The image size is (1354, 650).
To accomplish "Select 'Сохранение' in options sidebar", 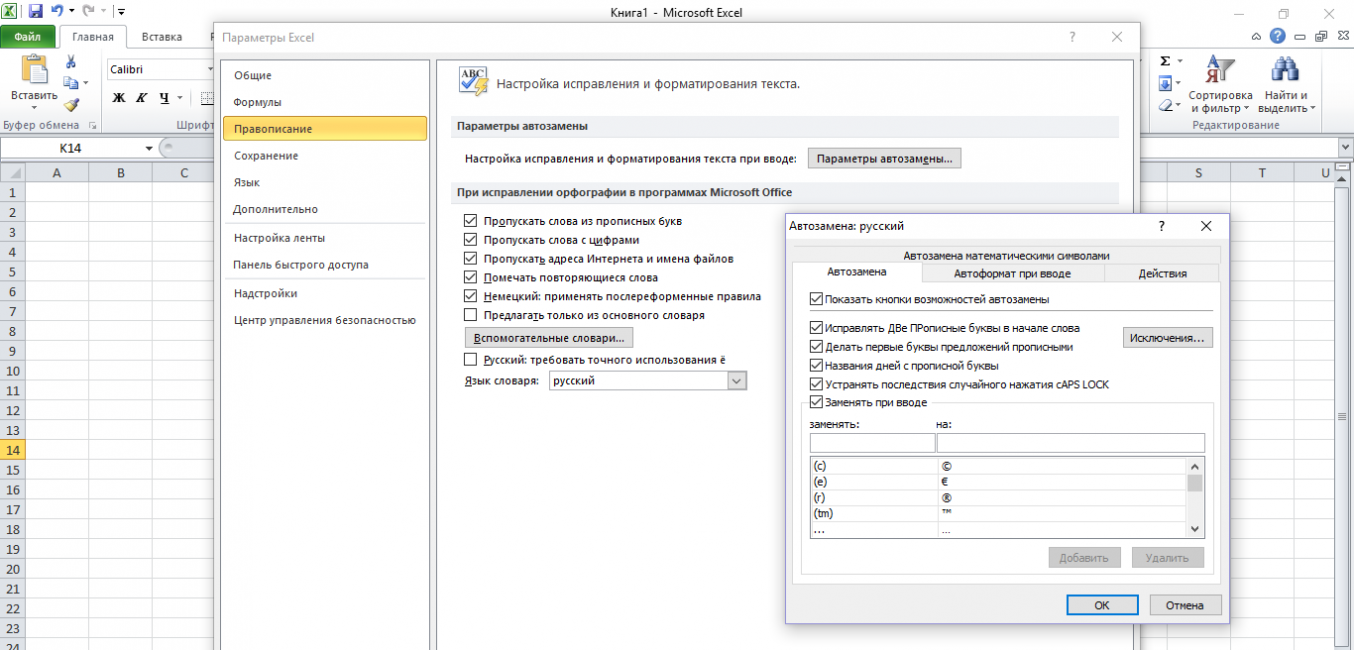I will click(x=266, y=156).
